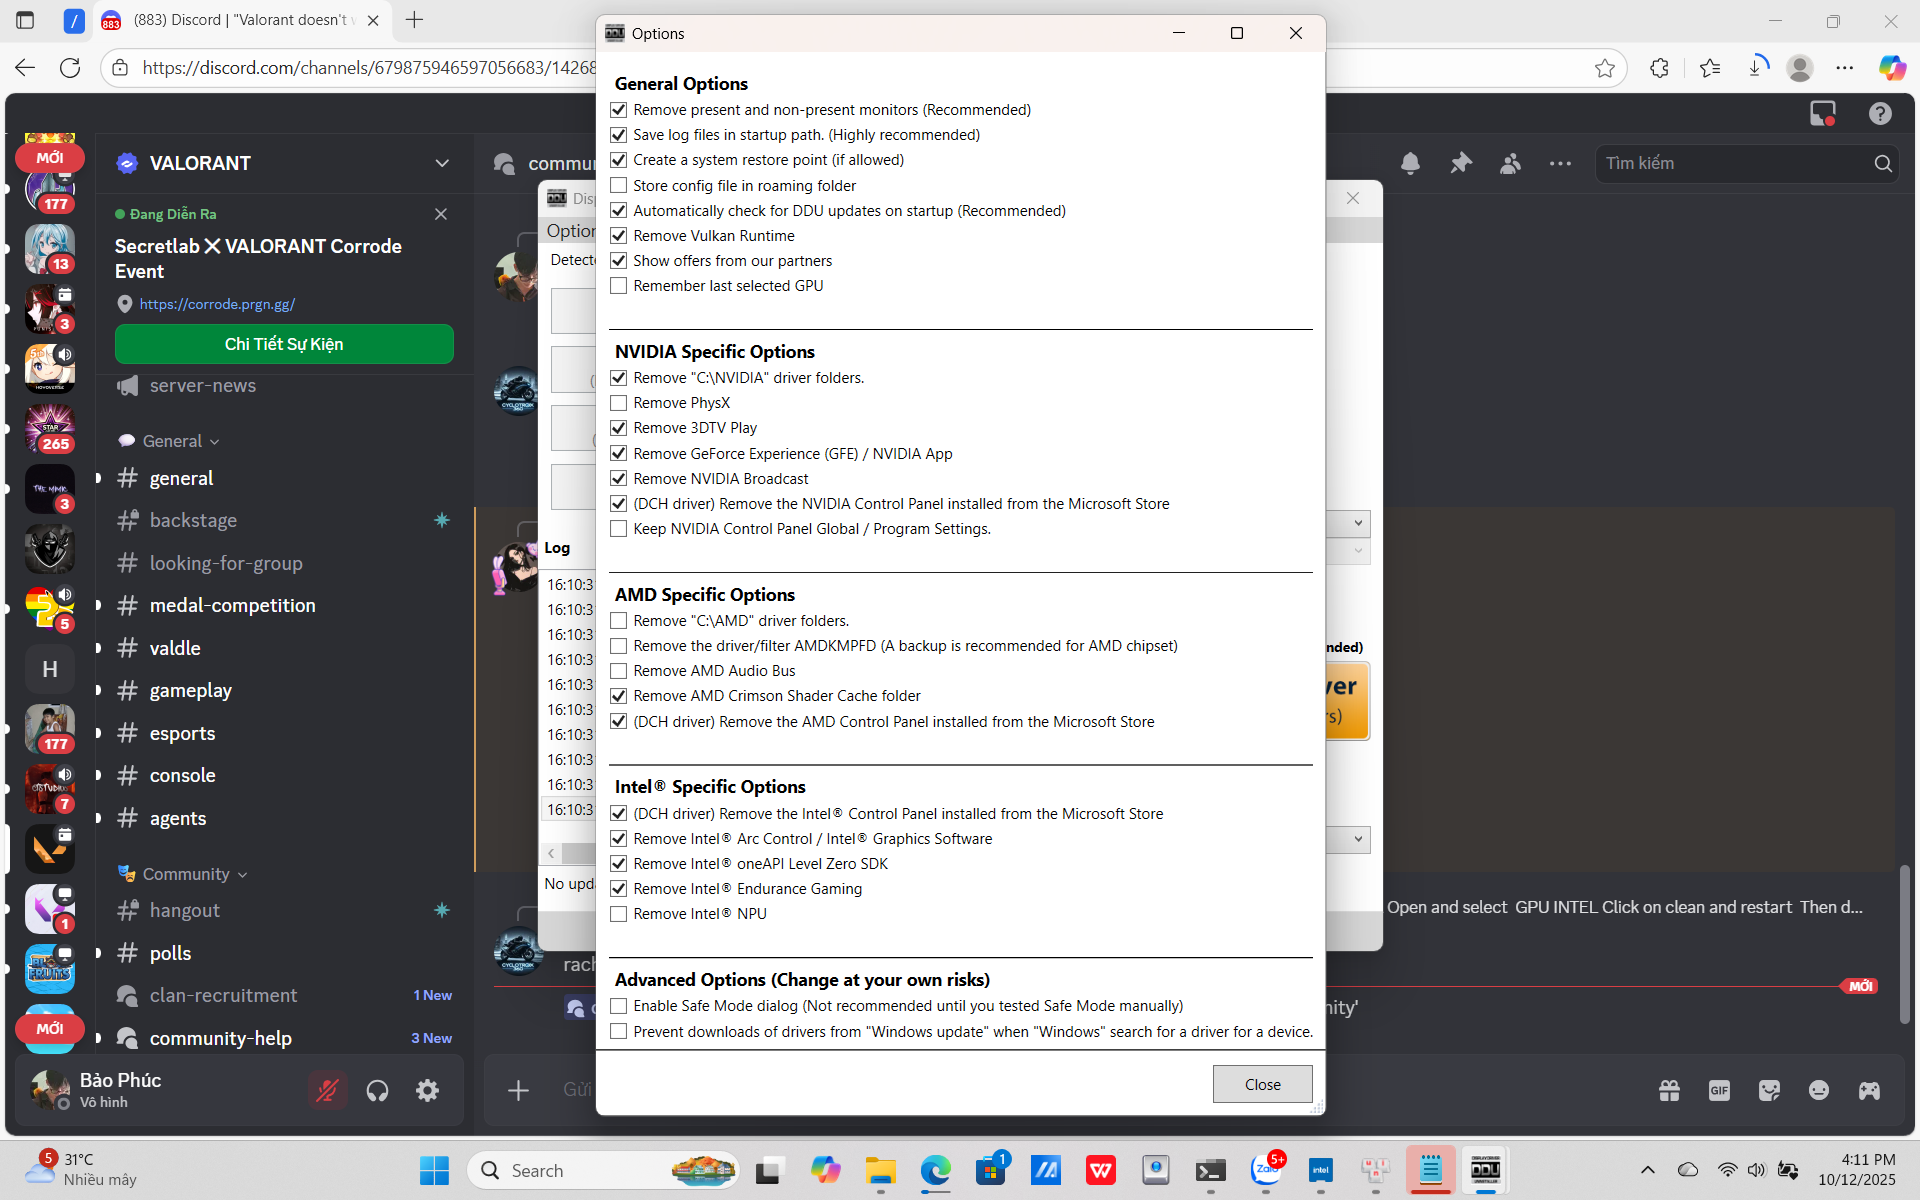This screenshot has height=1200, width=1920.
Task: Collapse the Community channel category
Action: (186, 874)
